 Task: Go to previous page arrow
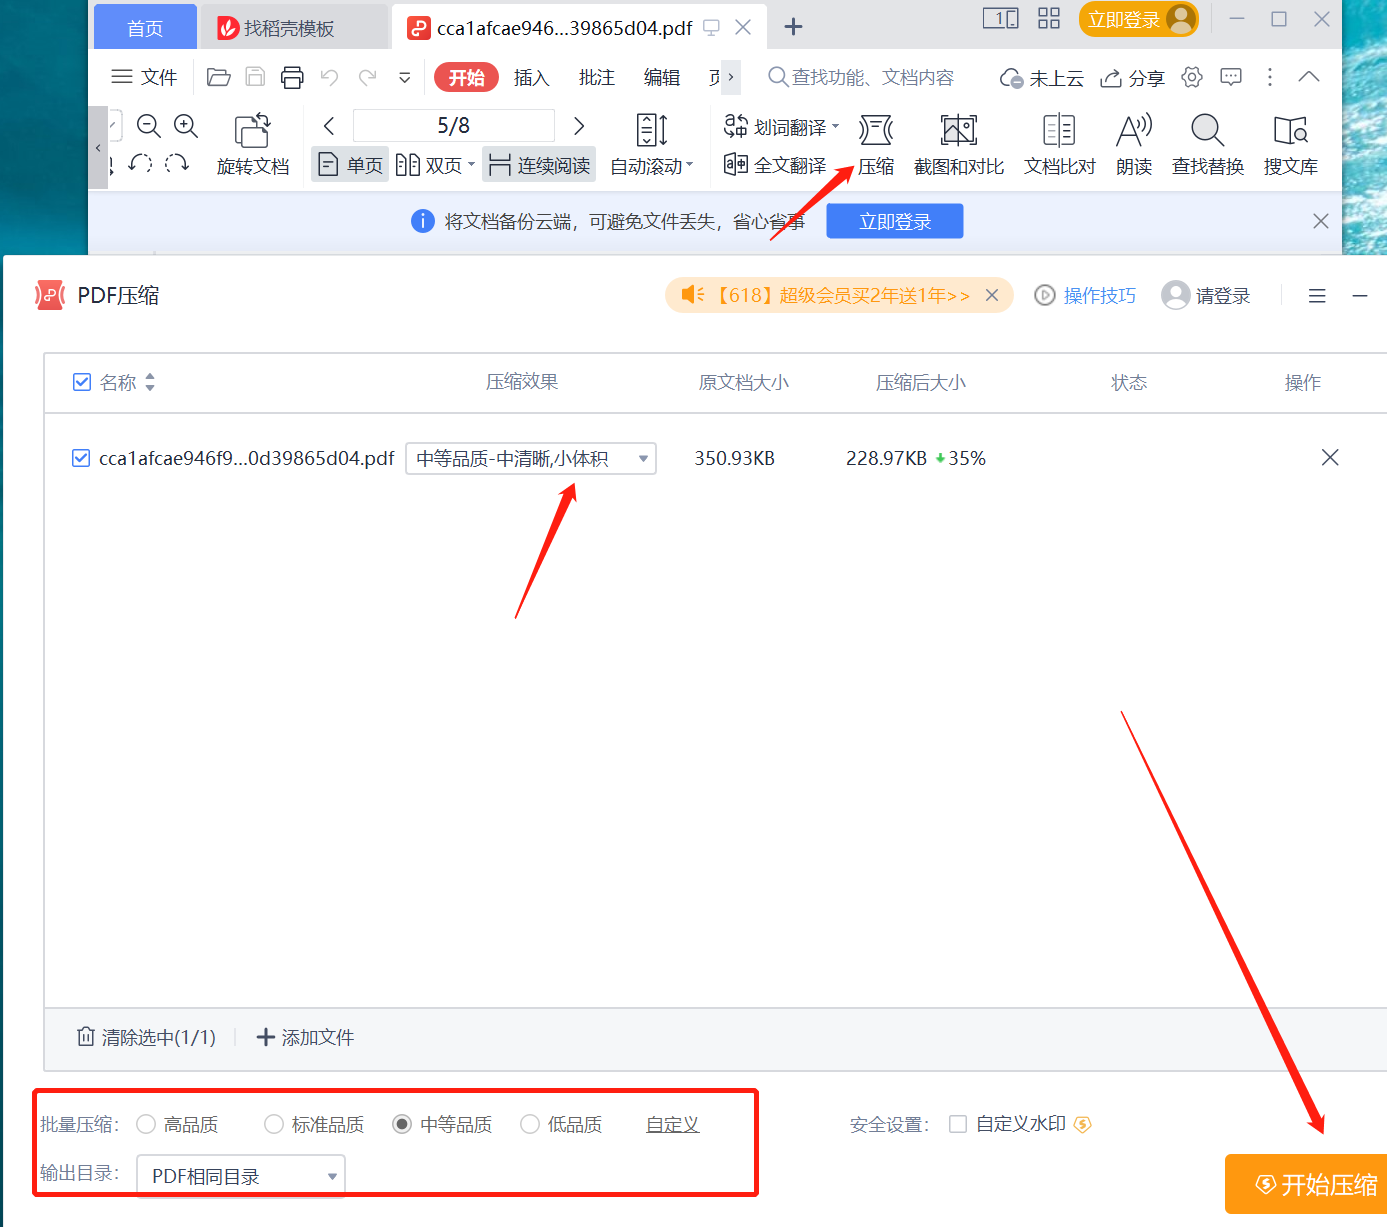tap(329, 126)
